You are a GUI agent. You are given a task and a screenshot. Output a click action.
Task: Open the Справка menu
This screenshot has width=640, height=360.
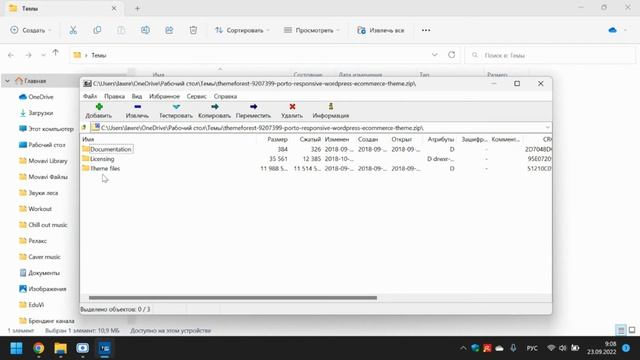pos(225,96)
